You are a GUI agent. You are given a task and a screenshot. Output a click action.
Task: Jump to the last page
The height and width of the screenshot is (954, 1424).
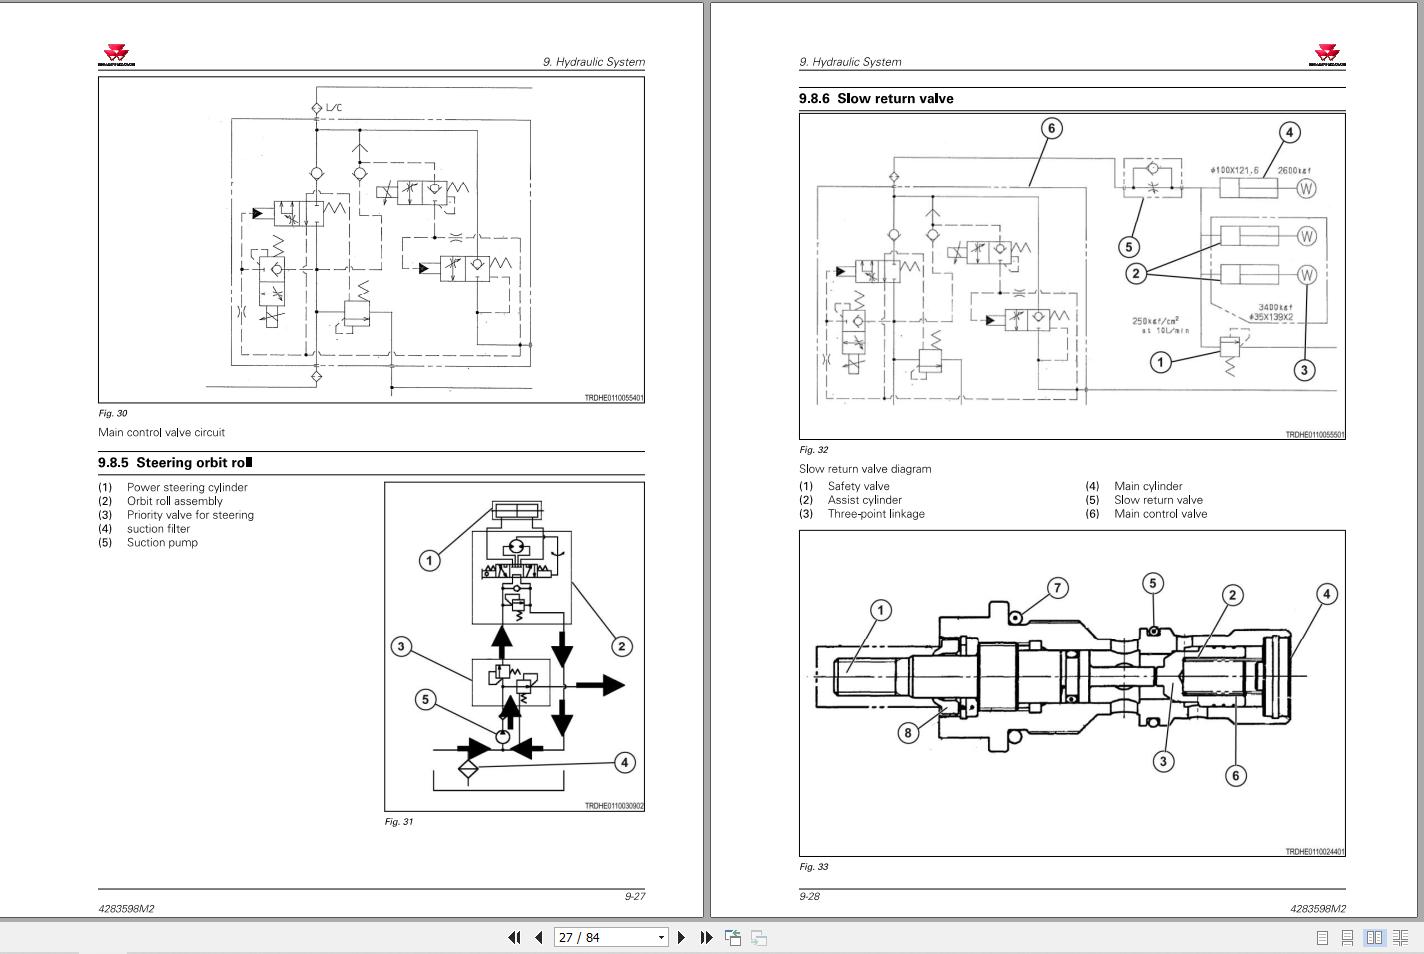(x=706, y=937)
